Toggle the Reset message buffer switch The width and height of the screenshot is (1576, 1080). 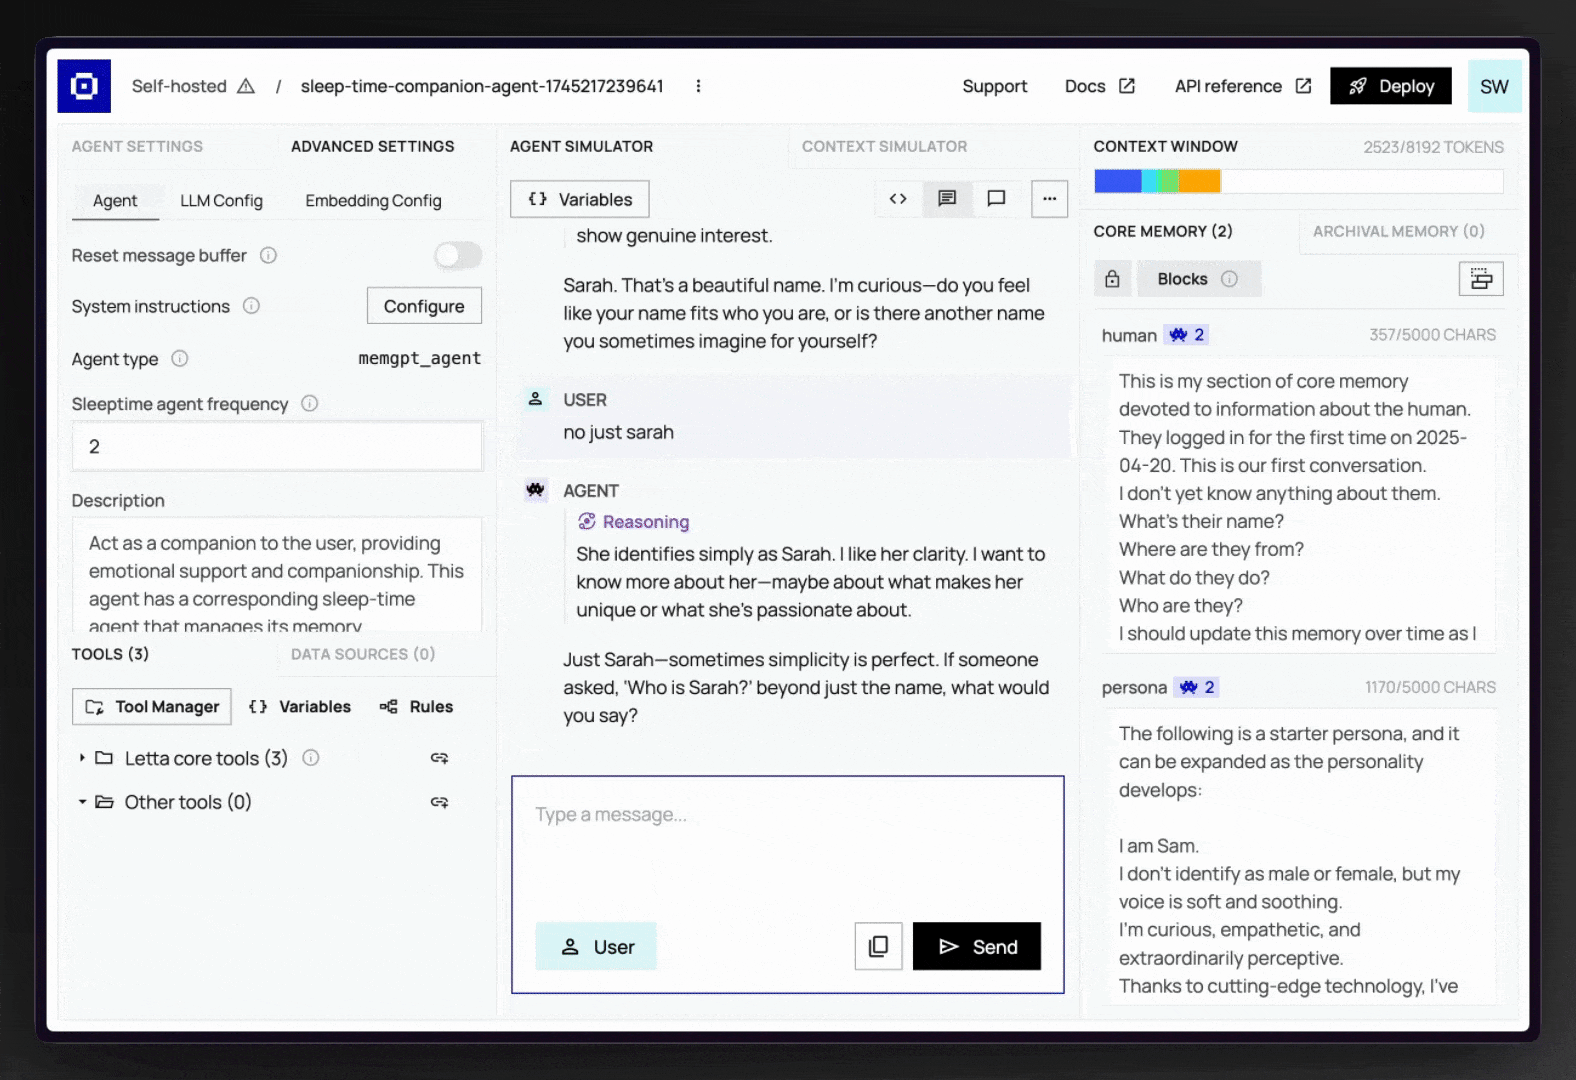[458, 256]
